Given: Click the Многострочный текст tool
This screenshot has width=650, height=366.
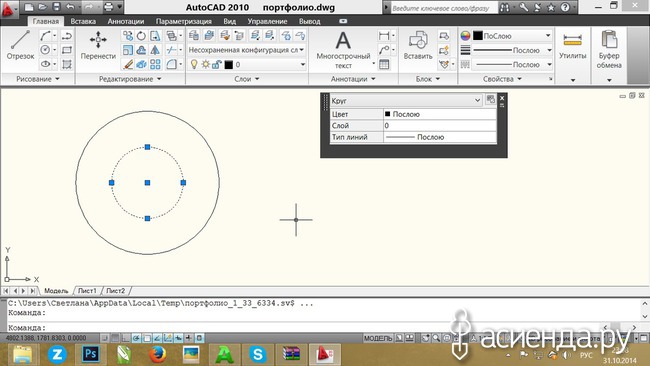Looking at the screenshot, I should click(343, 49).
